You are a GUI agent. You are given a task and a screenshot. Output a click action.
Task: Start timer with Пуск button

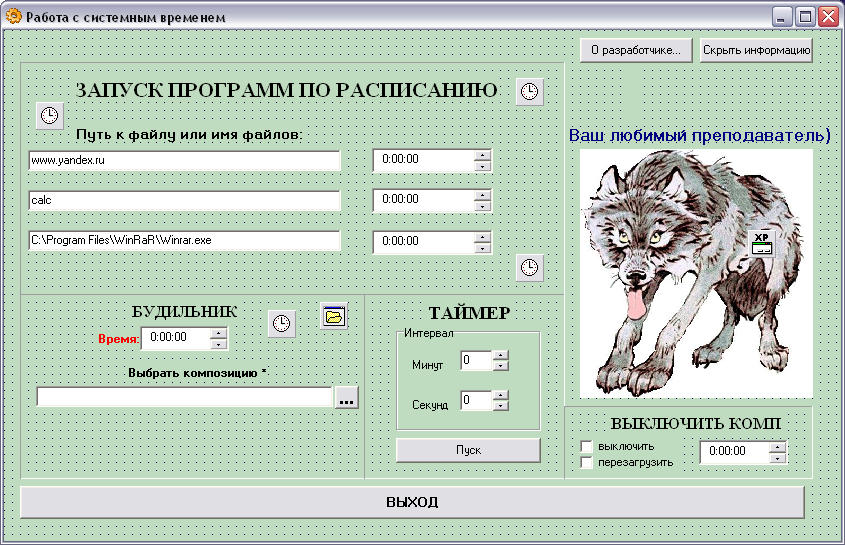(x=468, y=450)
